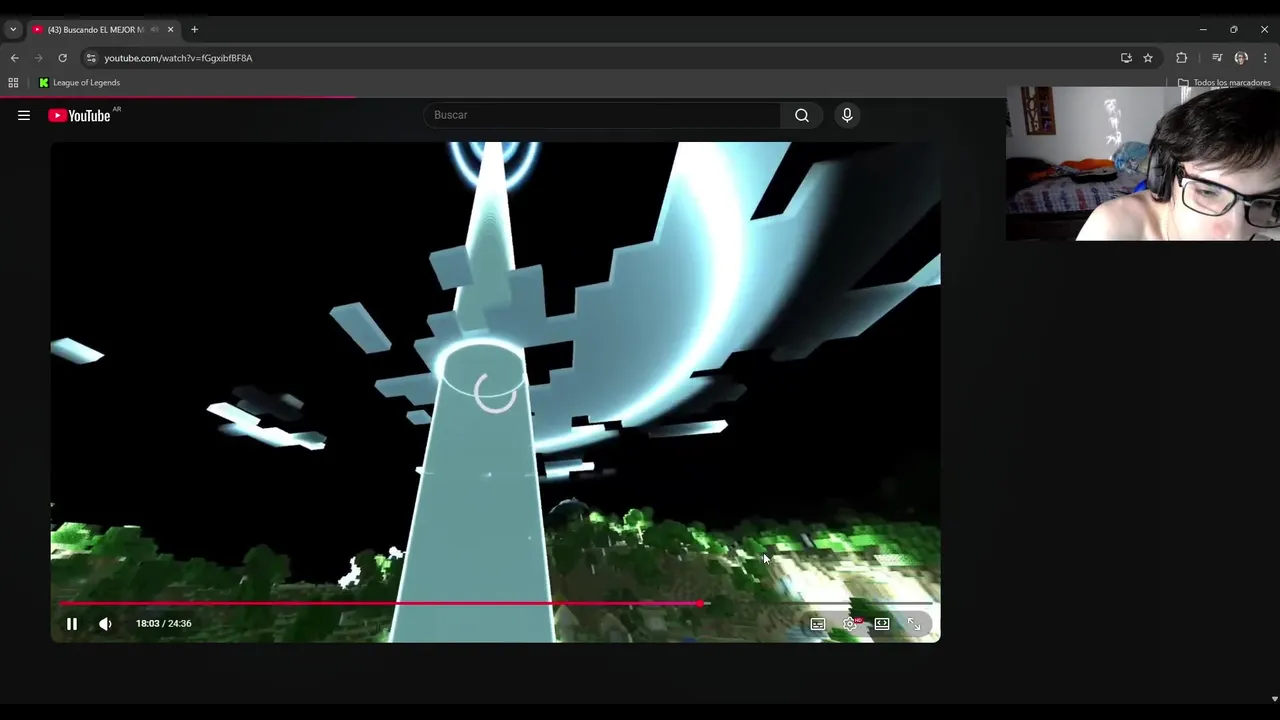Start voice search with microphone
1280x720 pixels.
[x=847, y=115]
